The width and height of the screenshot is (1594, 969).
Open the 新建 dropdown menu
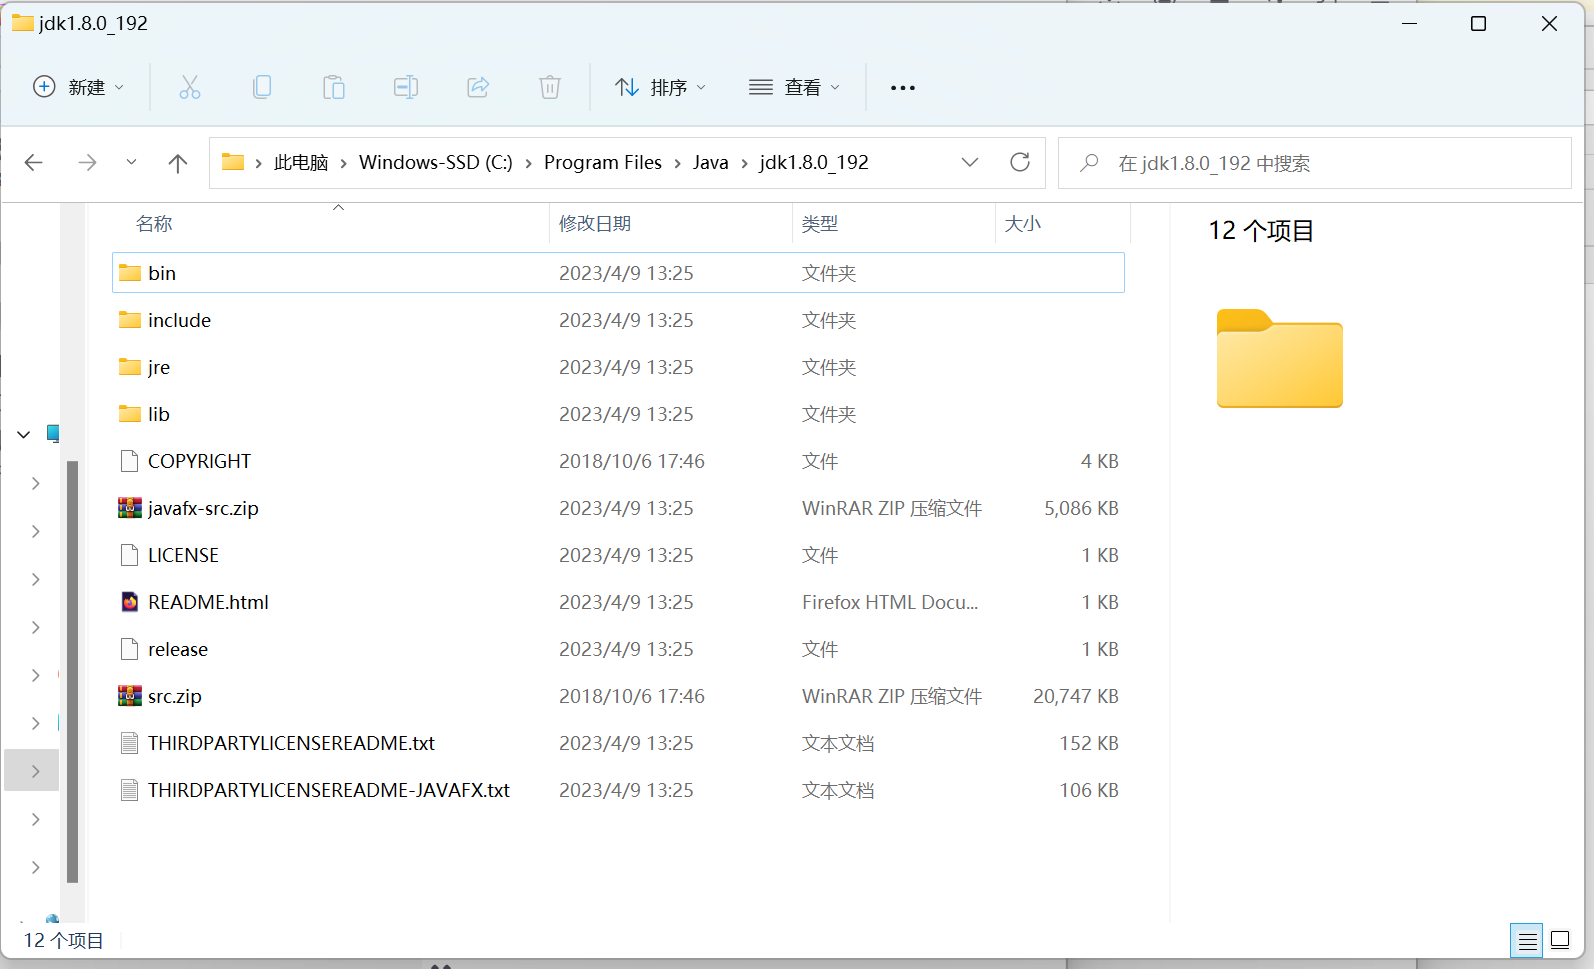point(80,88)
